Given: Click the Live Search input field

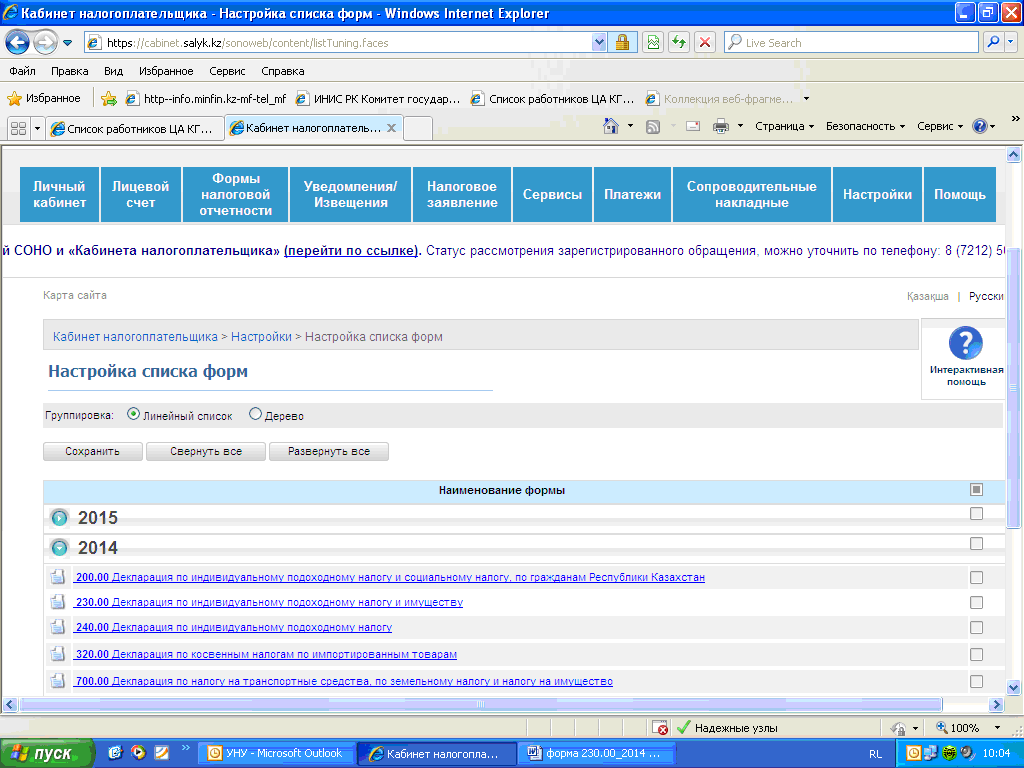Looking at the screenshot, I should [x=850, y=43].
